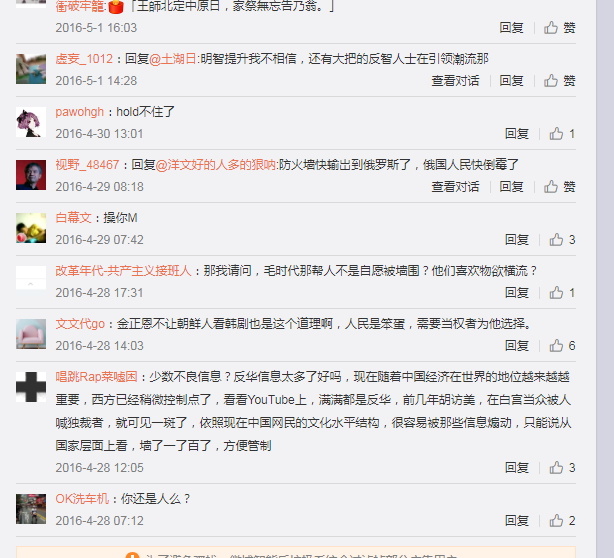
Task: Reply to 文文代go's comment
Action: click(x=516, y=346)
